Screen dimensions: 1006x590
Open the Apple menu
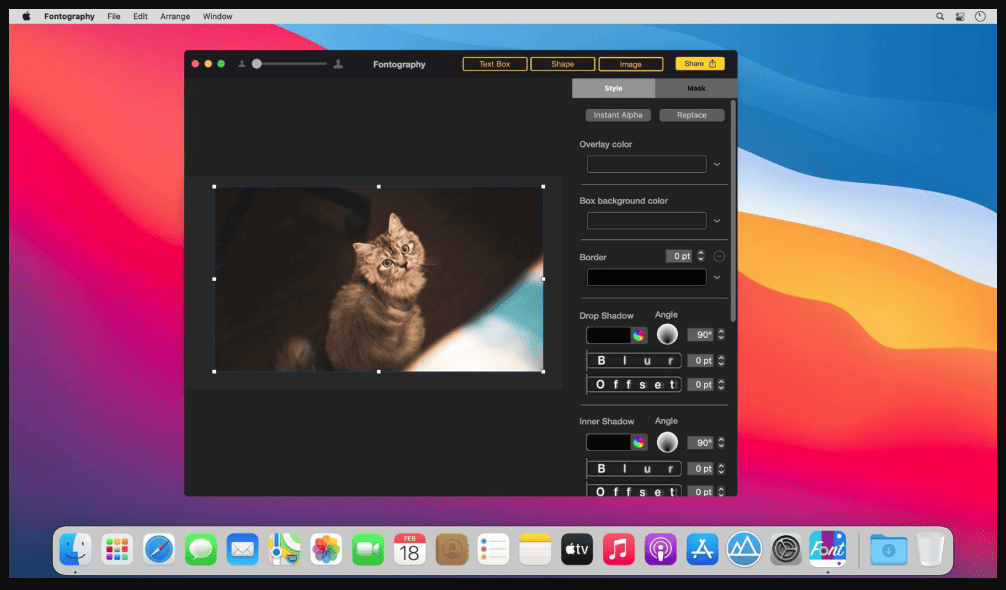tap(26, 17)
